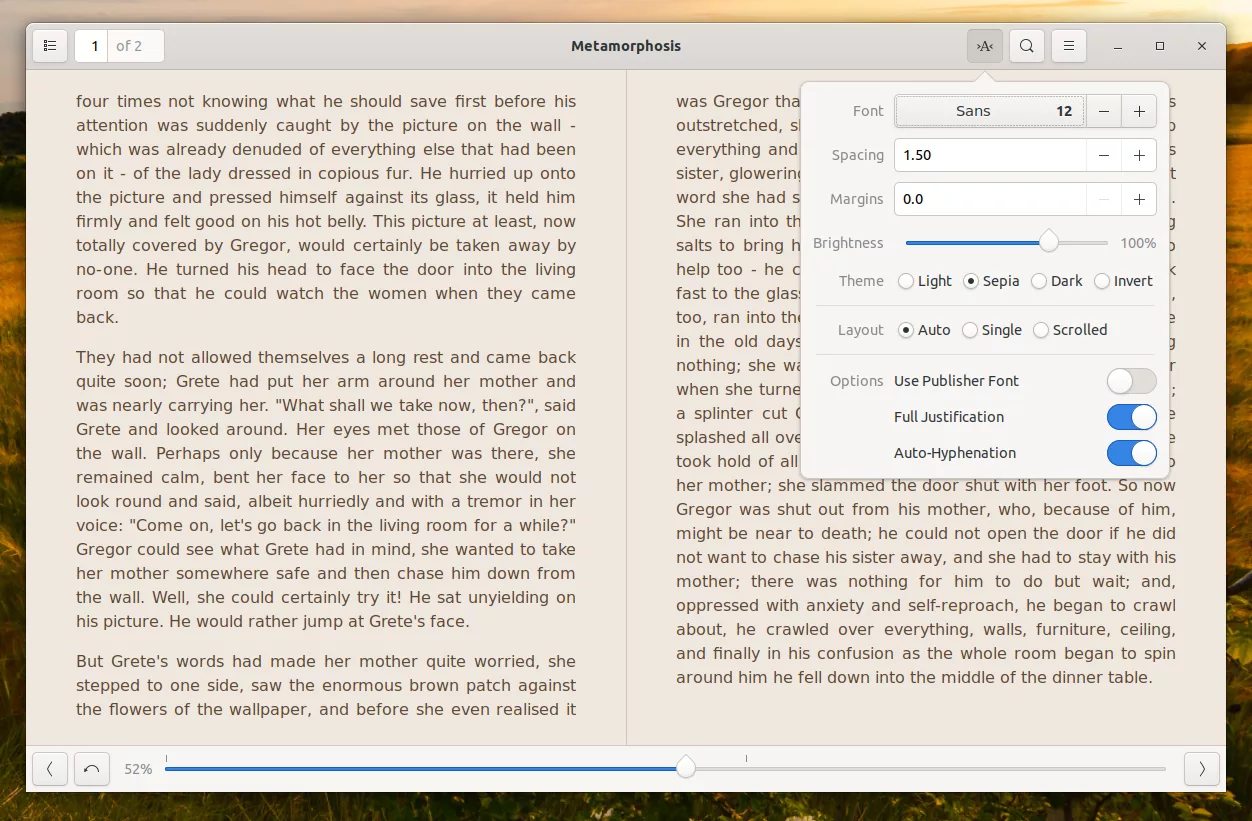
Task: Select the Dark theme
Action: (1040, 281)
